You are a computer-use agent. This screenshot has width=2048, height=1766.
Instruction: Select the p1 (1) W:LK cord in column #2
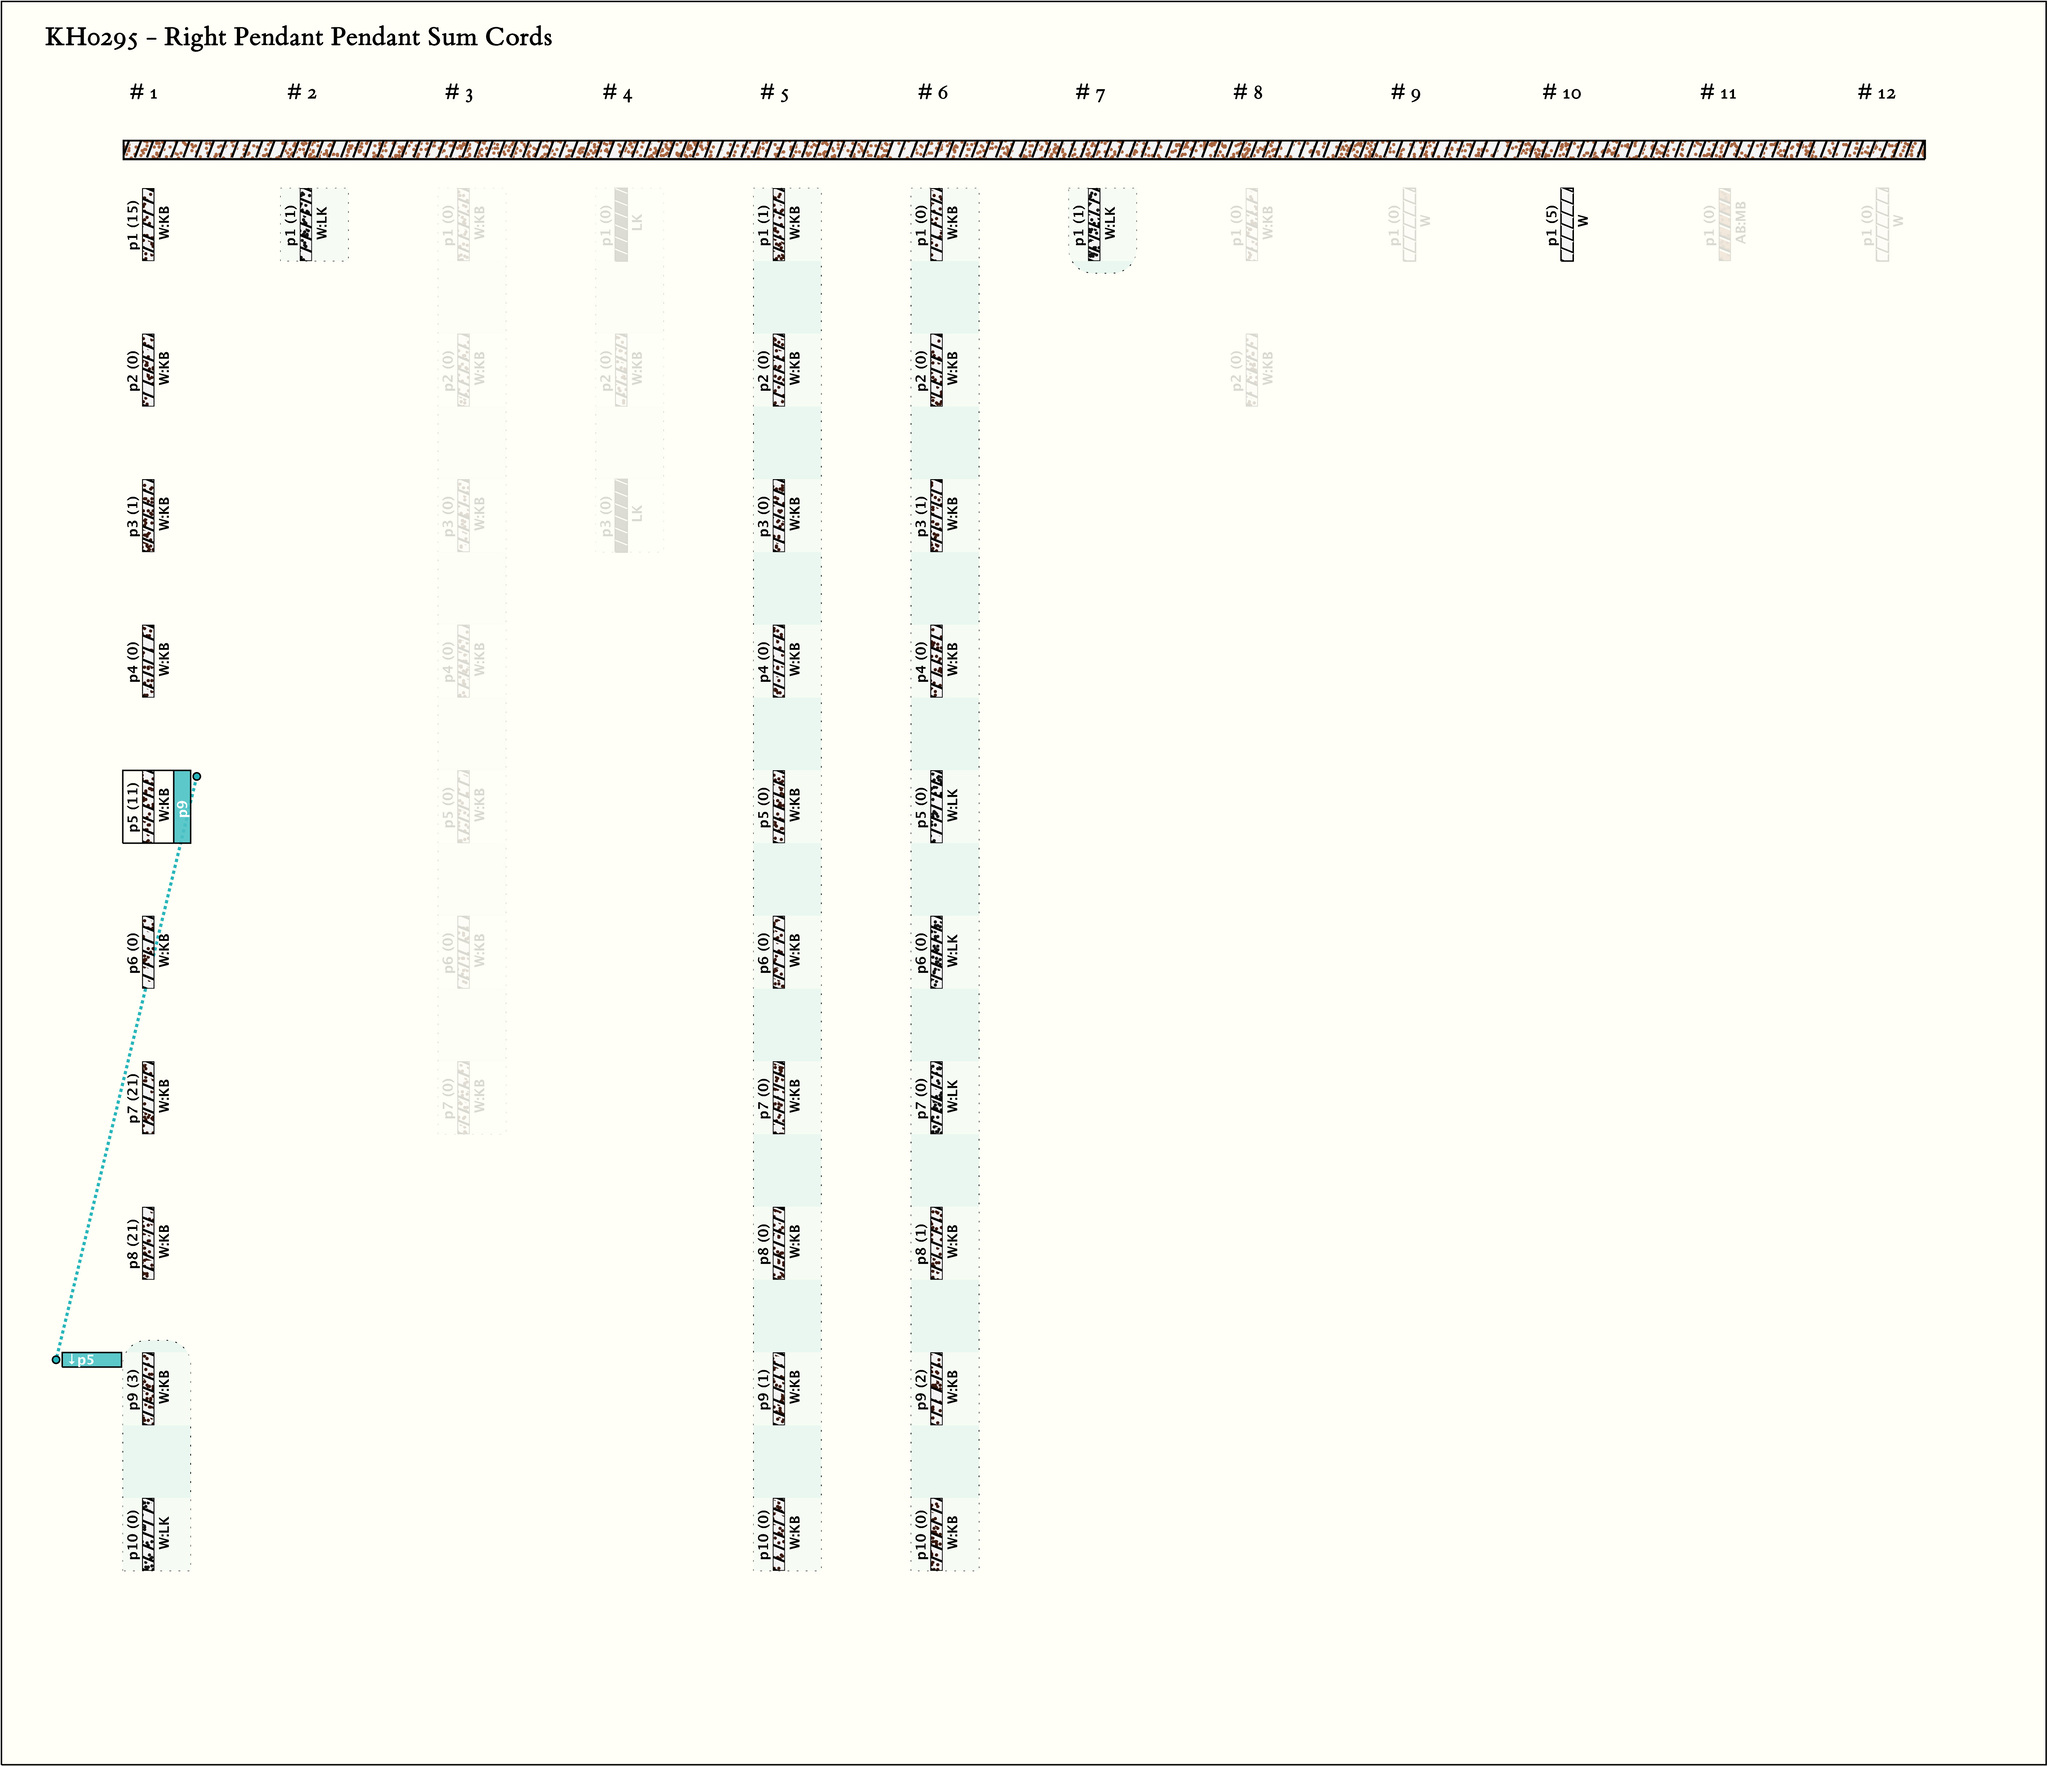[306, 224]
